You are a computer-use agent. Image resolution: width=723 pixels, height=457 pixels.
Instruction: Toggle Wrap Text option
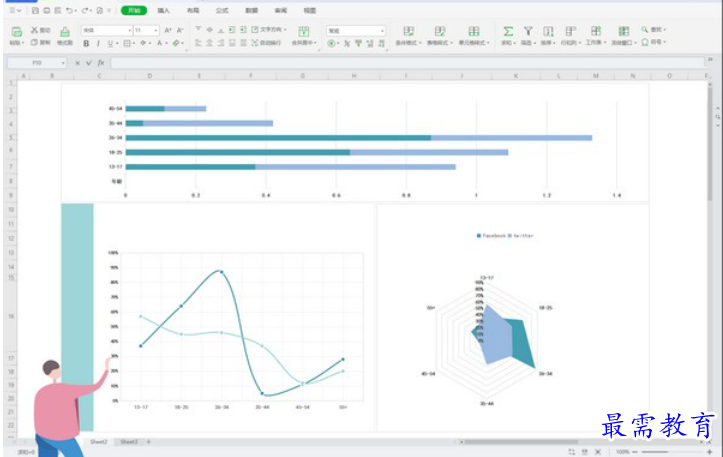[267, 43]
